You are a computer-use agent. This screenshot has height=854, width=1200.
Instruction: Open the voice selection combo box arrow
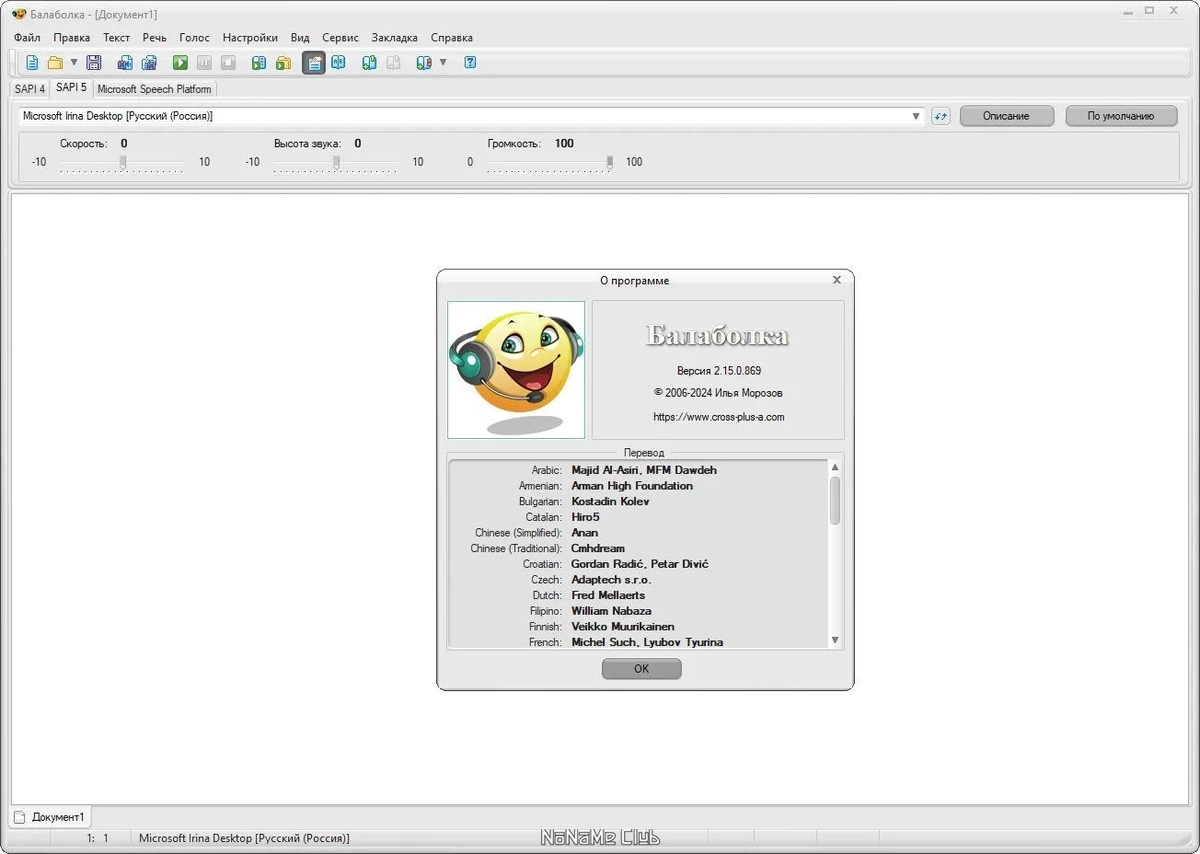pyautogui.click(x=916, y=116)
